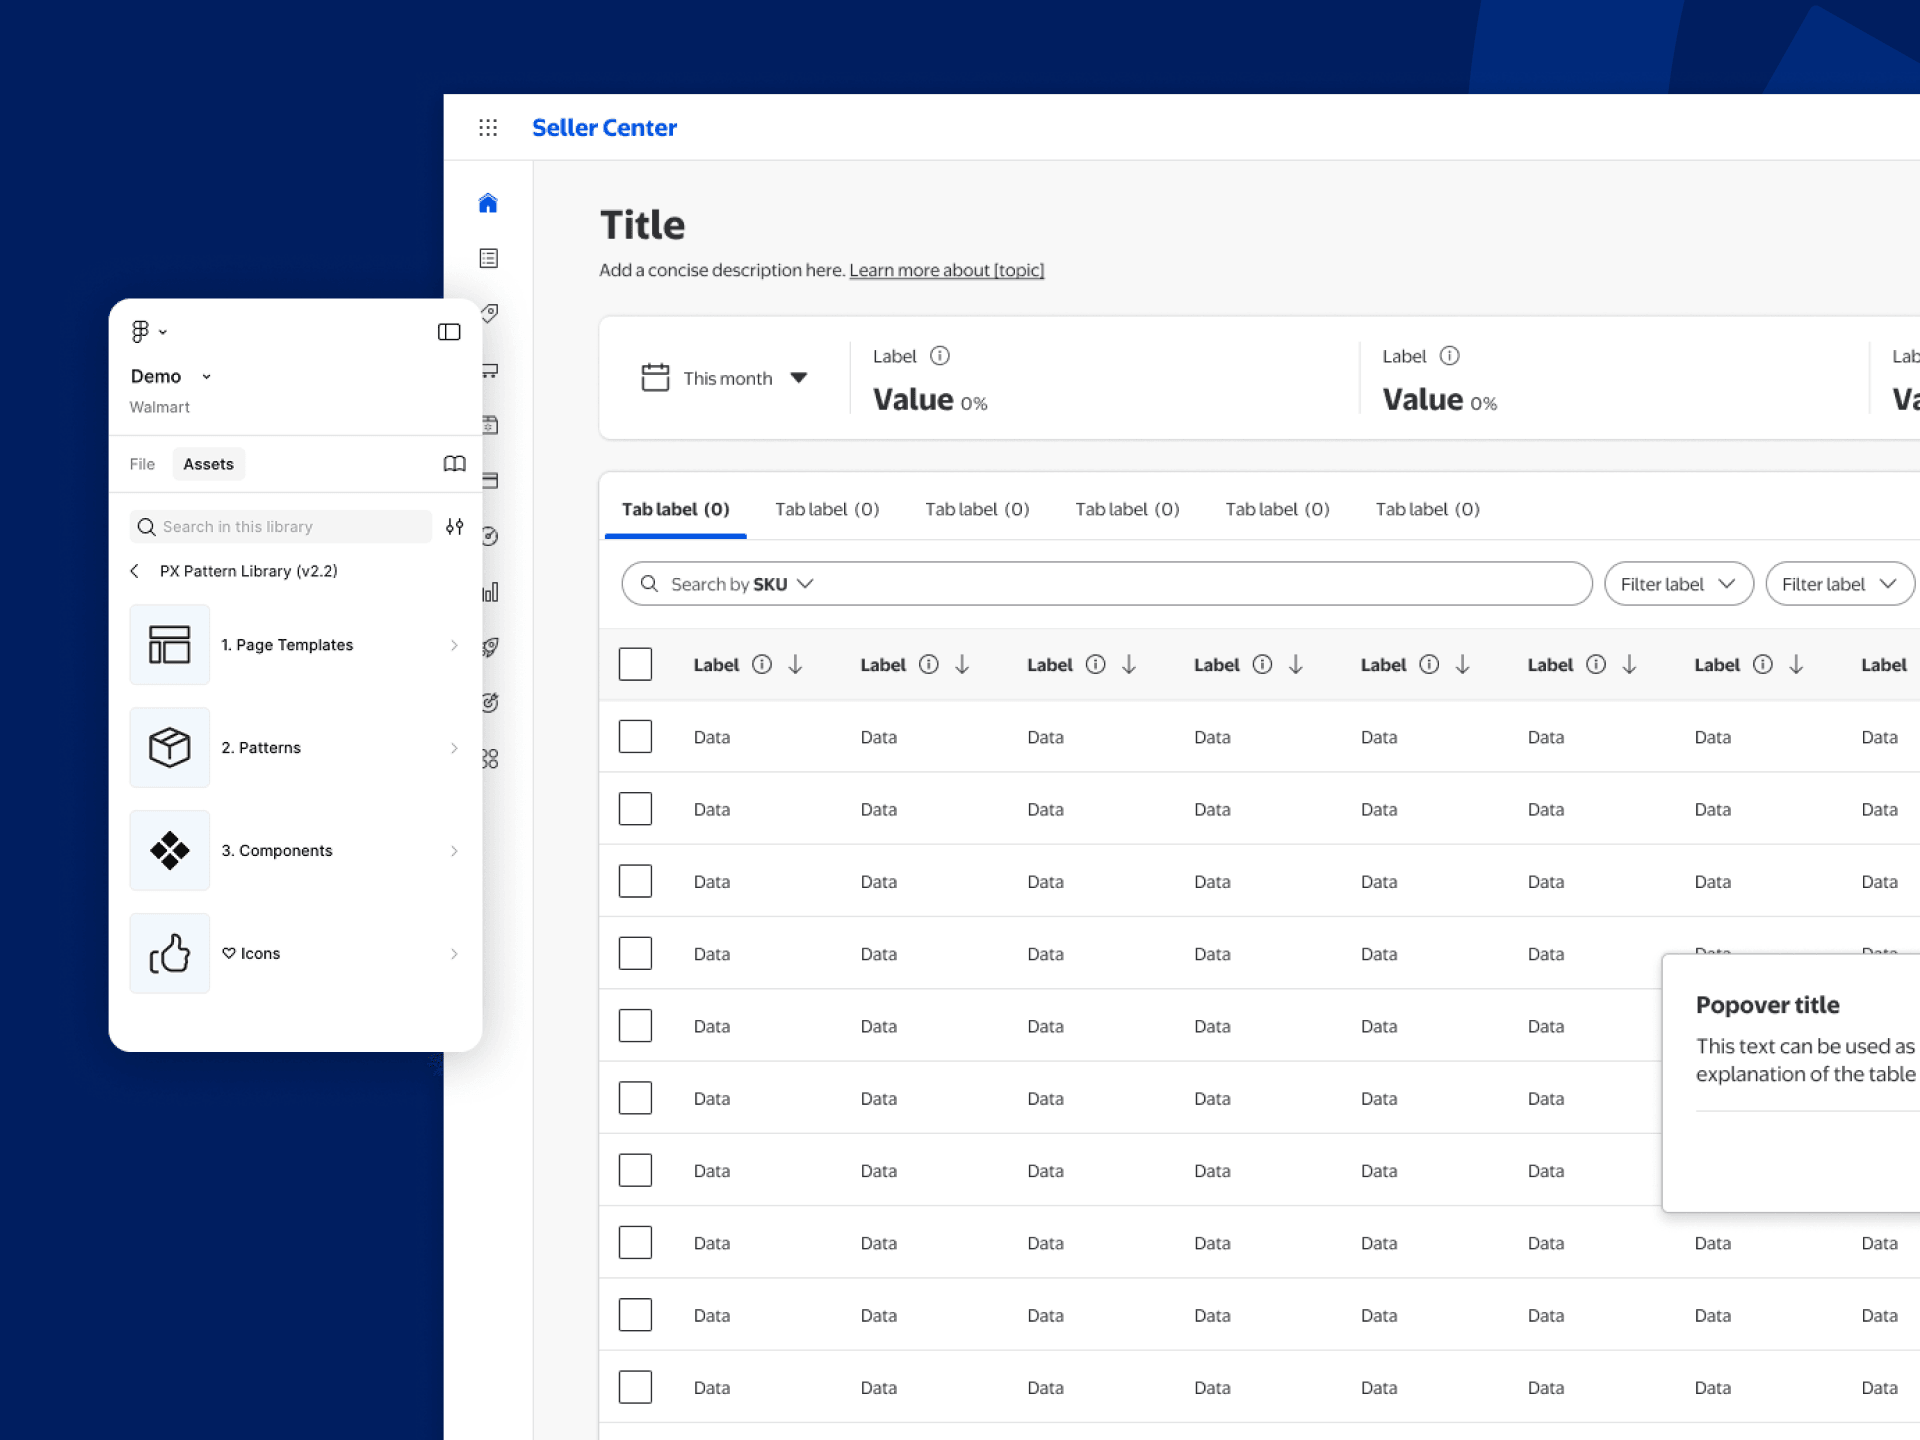The image size is (1920, 1440).
Task: Expand the Icons section chevron
Action: (x=454, y=954)
